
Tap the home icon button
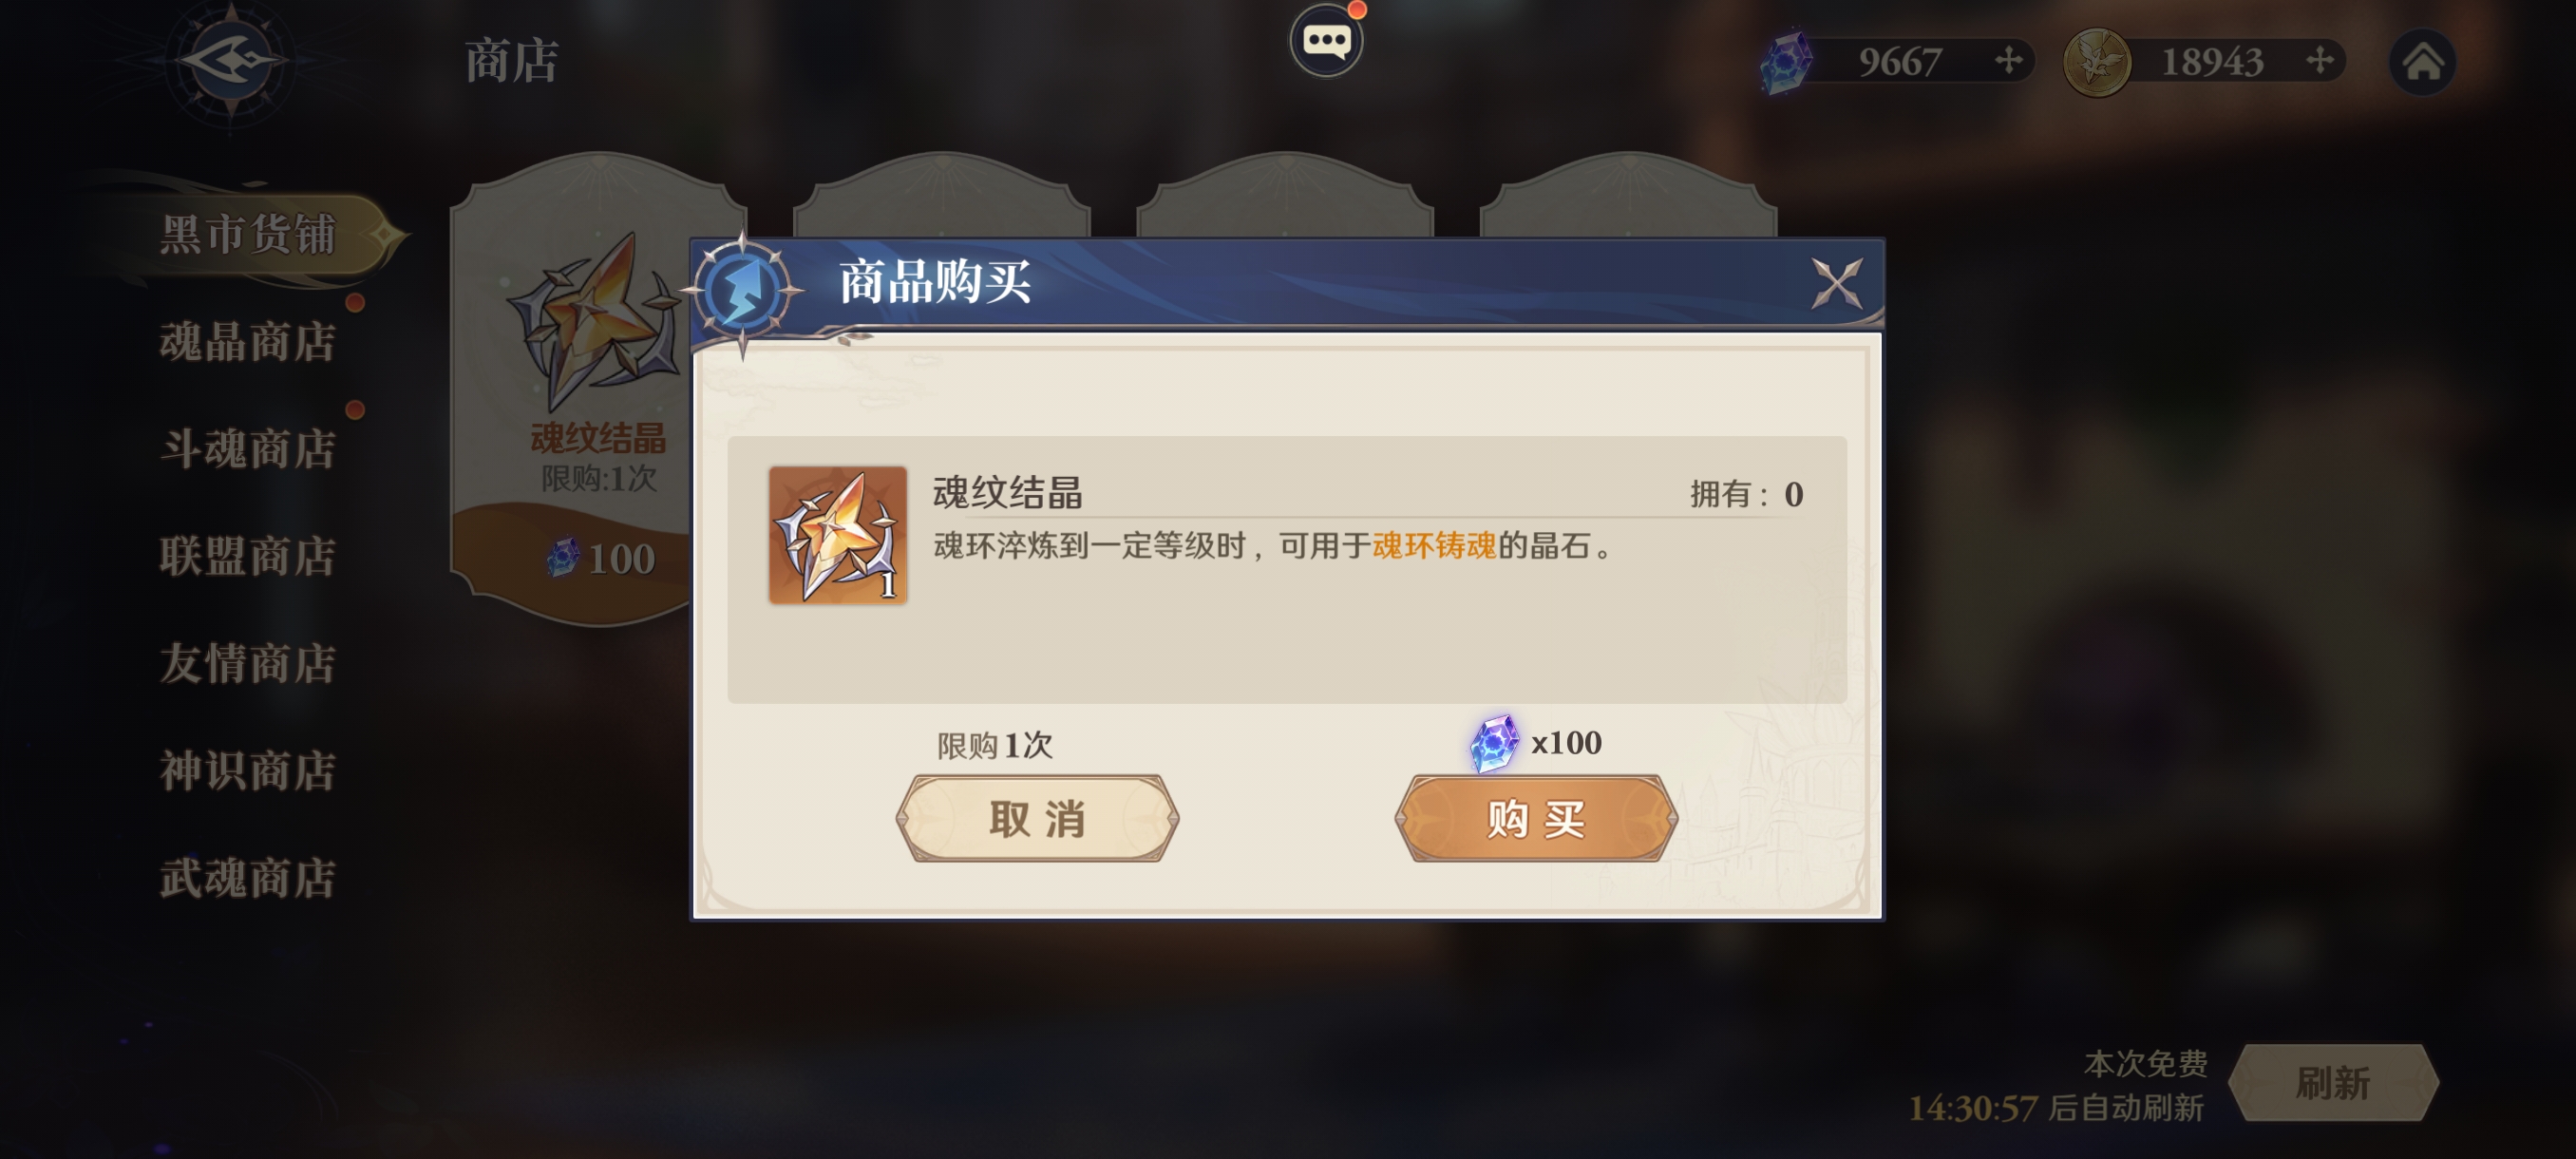[x=2421, y=62]
